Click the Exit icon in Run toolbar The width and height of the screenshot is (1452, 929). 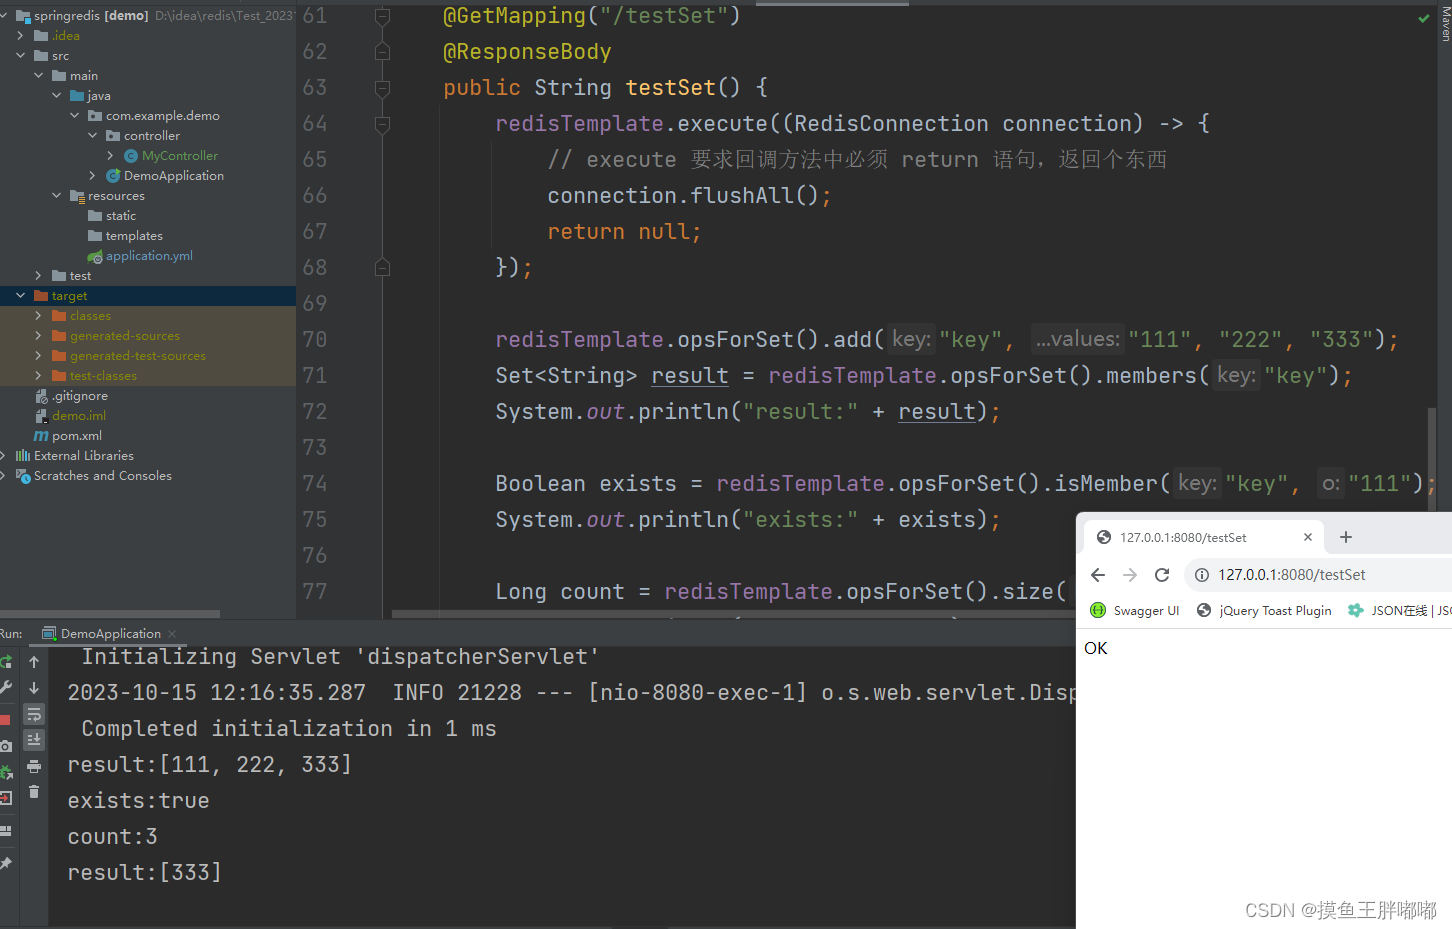[x=5, y=798]
